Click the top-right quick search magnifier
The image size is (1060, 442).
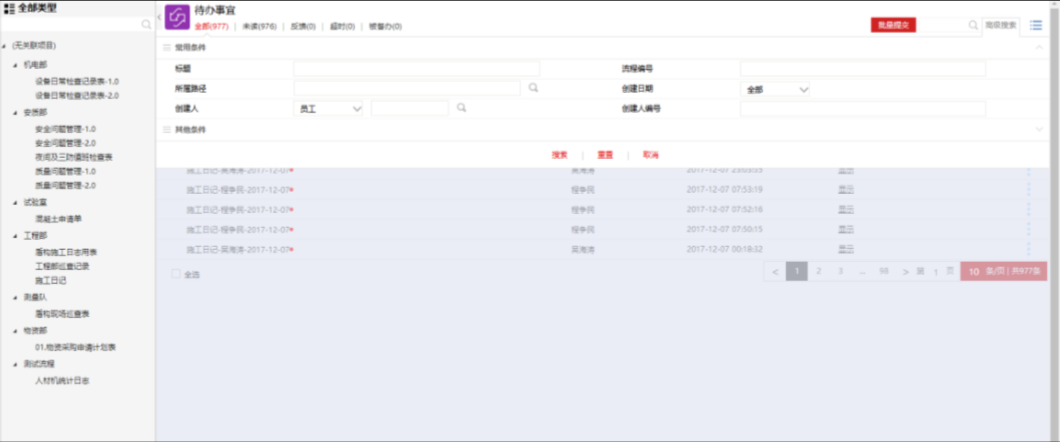[973, 25]
